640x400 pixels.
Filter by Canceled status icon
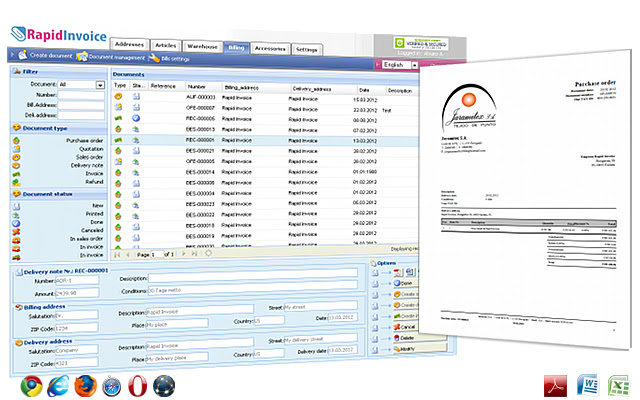[16, 231]
